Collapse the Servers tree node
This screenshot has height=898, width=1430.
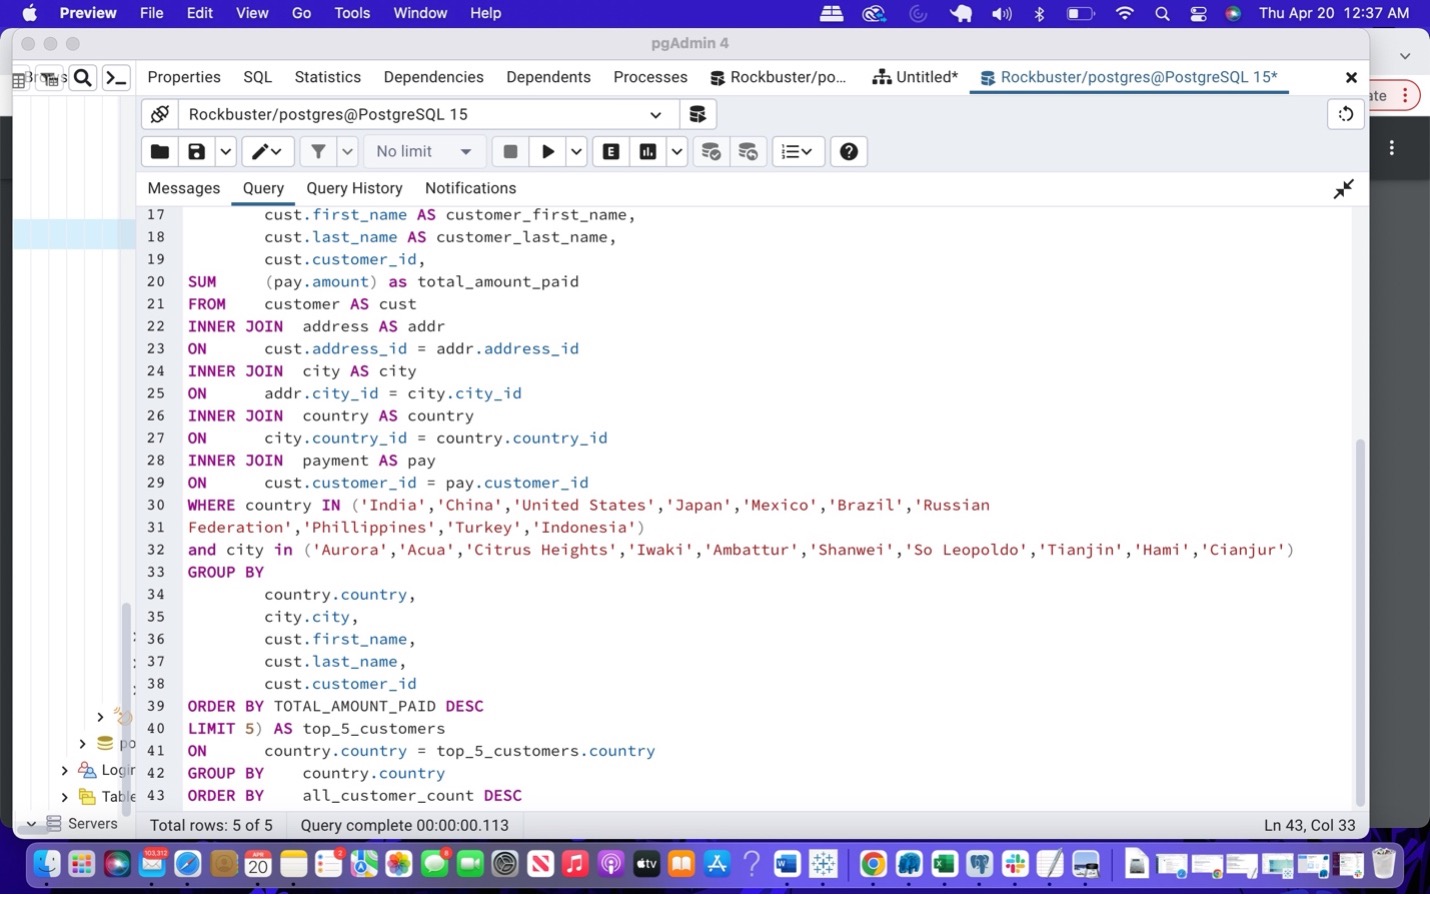pyautogui.click(x=31, y=824)
